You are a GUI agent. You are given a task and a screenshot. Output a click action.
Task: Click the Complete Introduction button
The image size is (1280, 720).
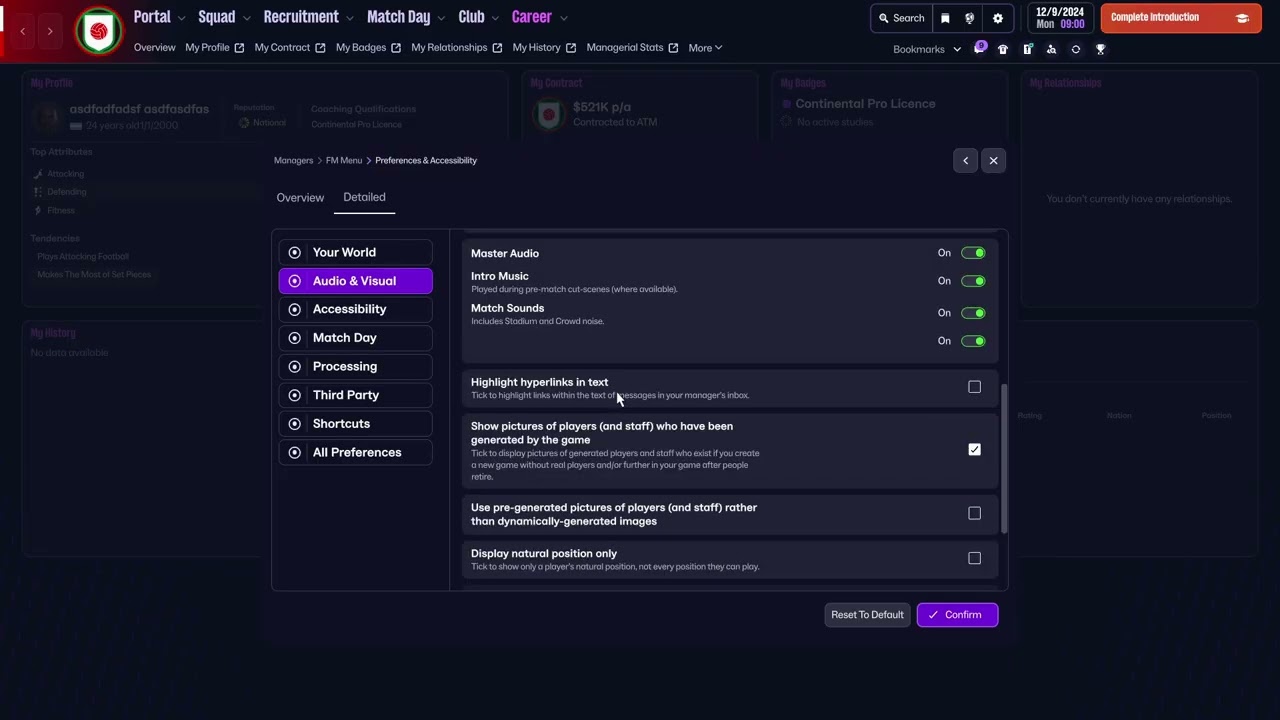1180,18
